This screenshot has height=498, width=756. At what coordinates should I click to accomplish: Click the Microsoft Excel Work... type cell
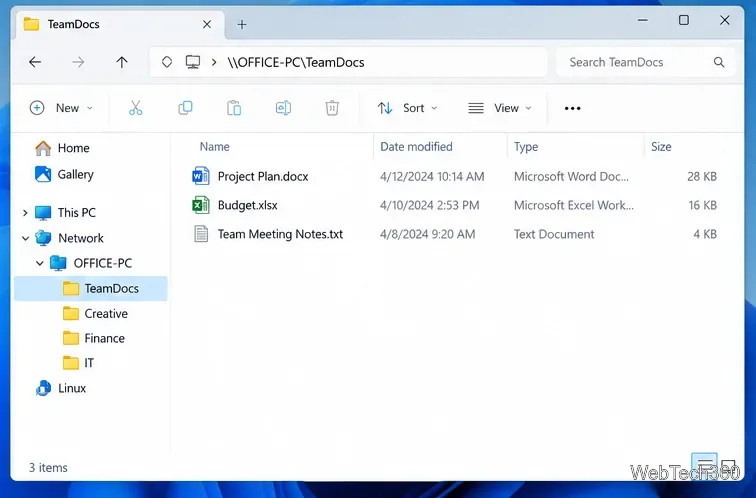tap(574, 205)
